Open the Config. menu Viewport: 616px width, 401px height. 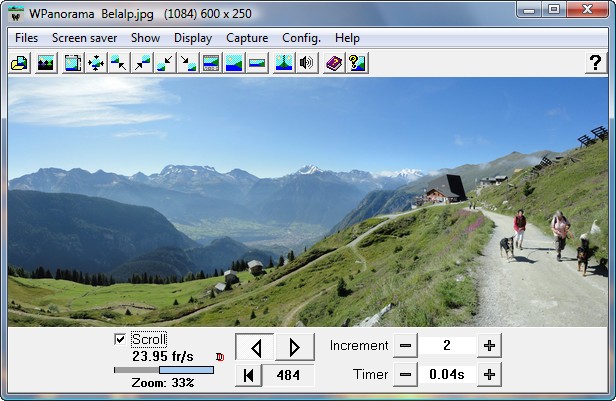[x=301, y=38]
